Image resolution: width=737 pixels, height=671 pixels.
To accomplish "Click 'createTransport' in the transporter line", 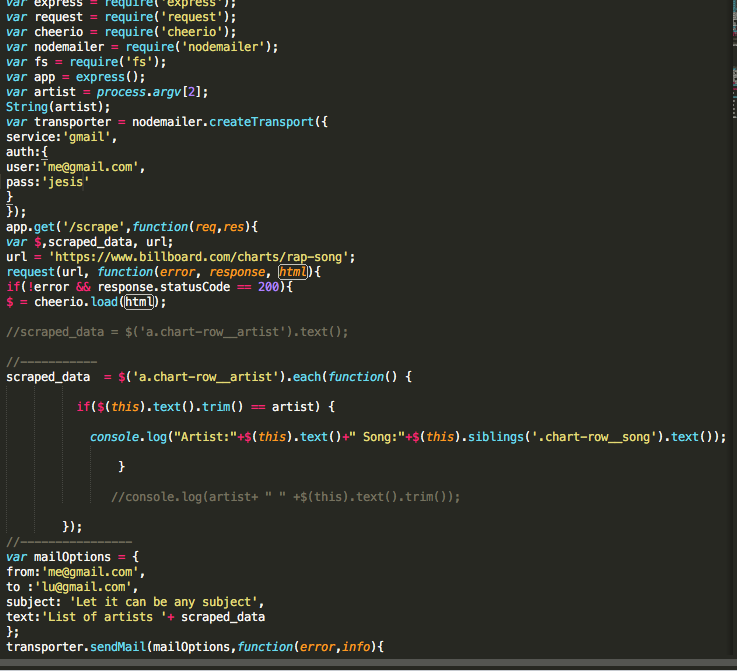I will [x=262, y=122].
